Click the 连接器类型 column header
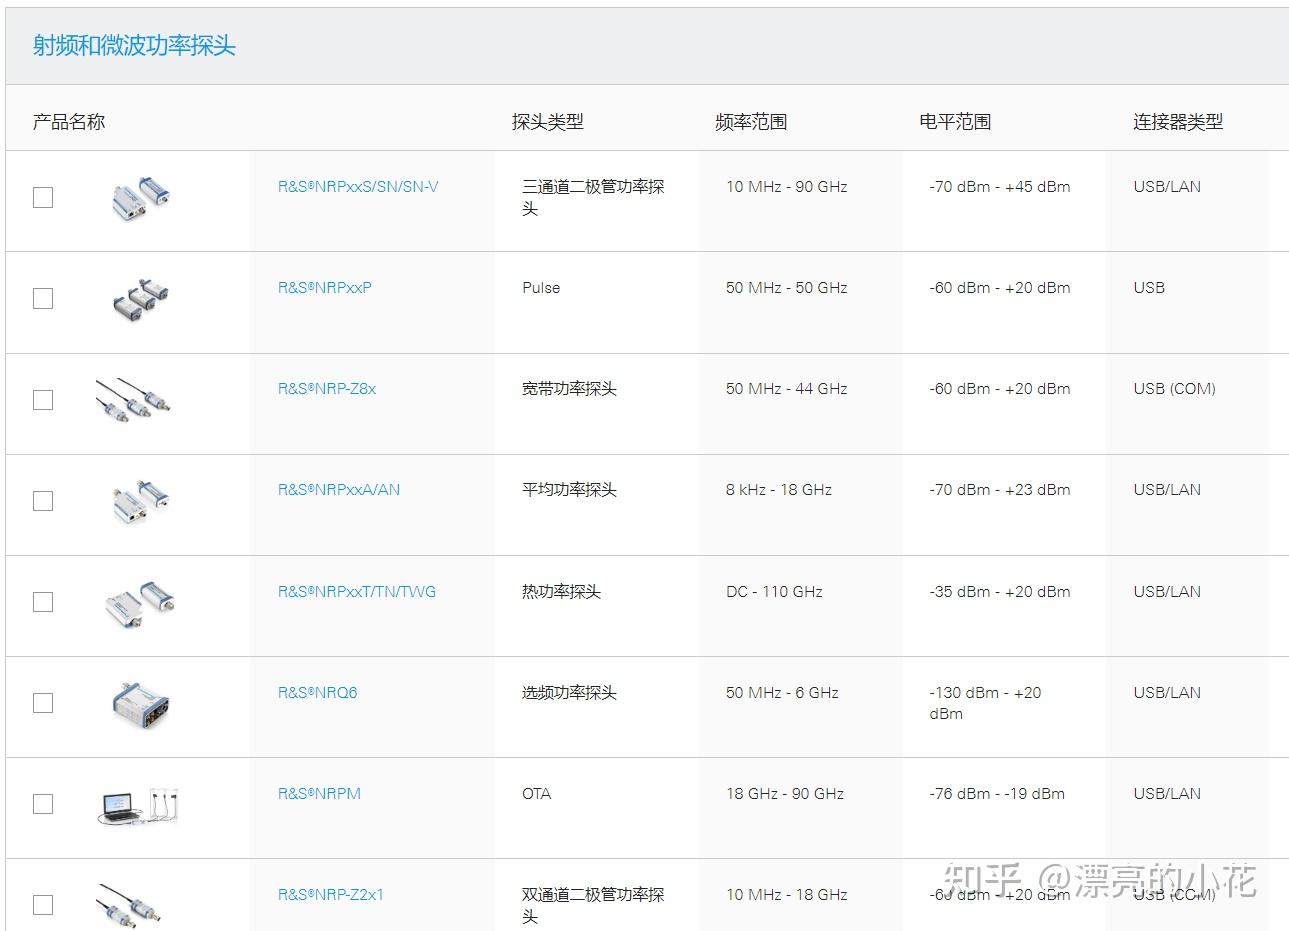 tap(1178, 122)
